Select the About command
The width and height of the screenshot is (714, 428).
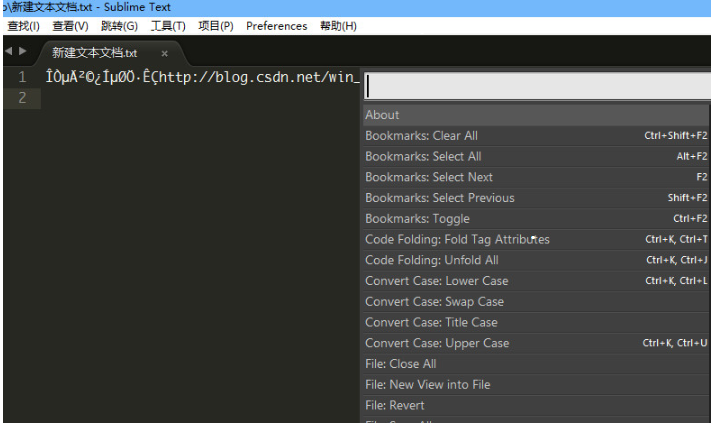click(536, 115)
